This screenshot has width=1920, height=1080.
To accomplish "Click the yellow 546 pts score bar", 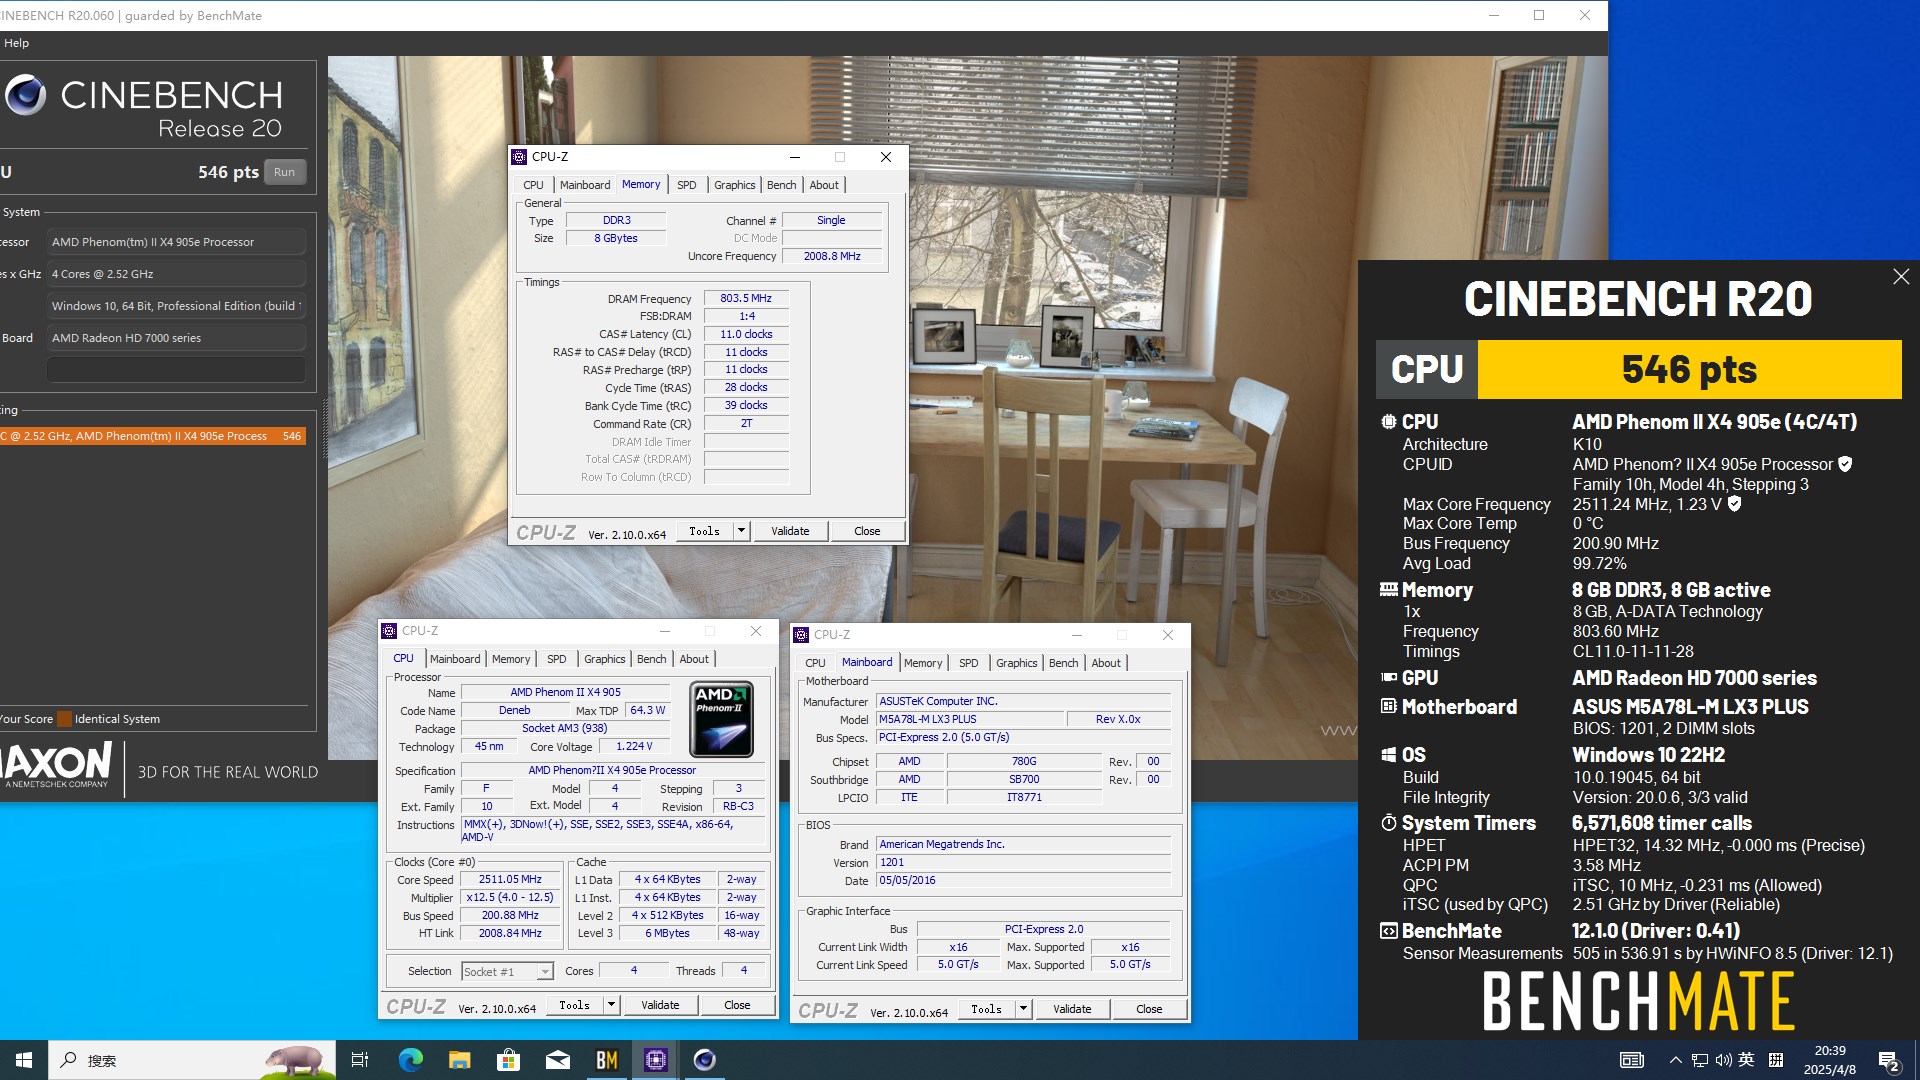I will [x=1689, y=369].
